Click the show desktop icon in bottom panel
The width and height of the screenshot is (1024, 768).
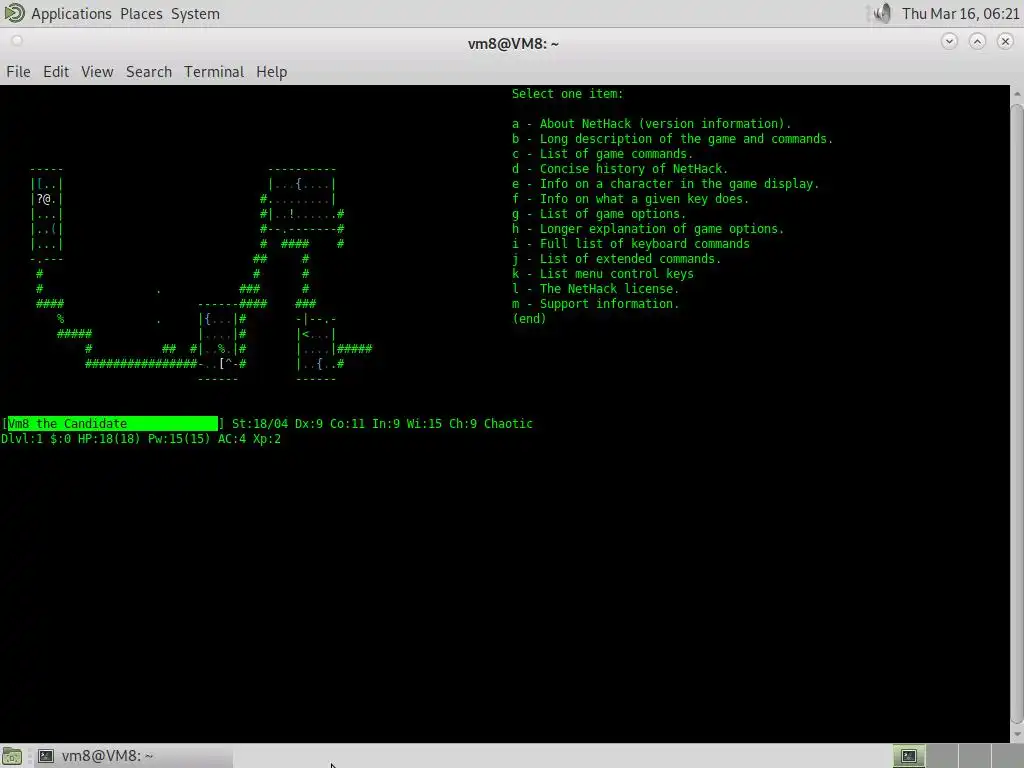12,756
